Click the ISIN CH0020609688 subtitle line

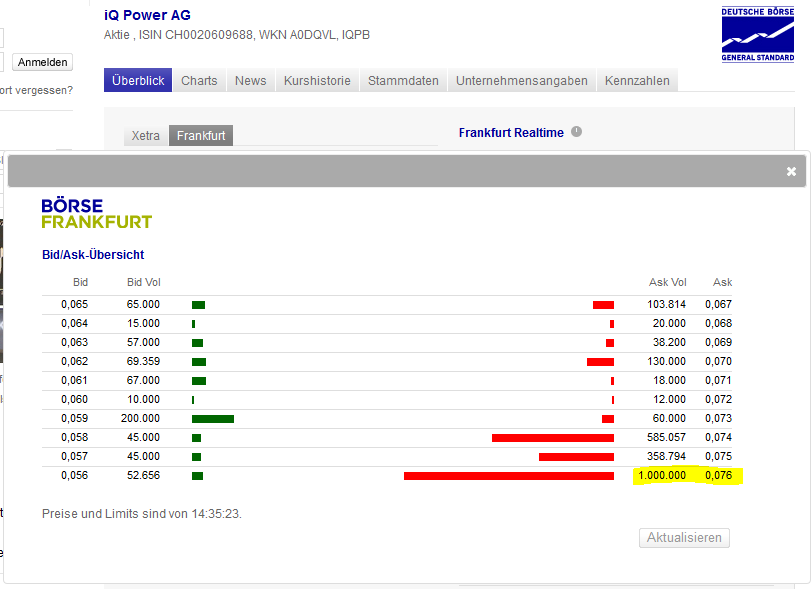(x=237, y=35)
